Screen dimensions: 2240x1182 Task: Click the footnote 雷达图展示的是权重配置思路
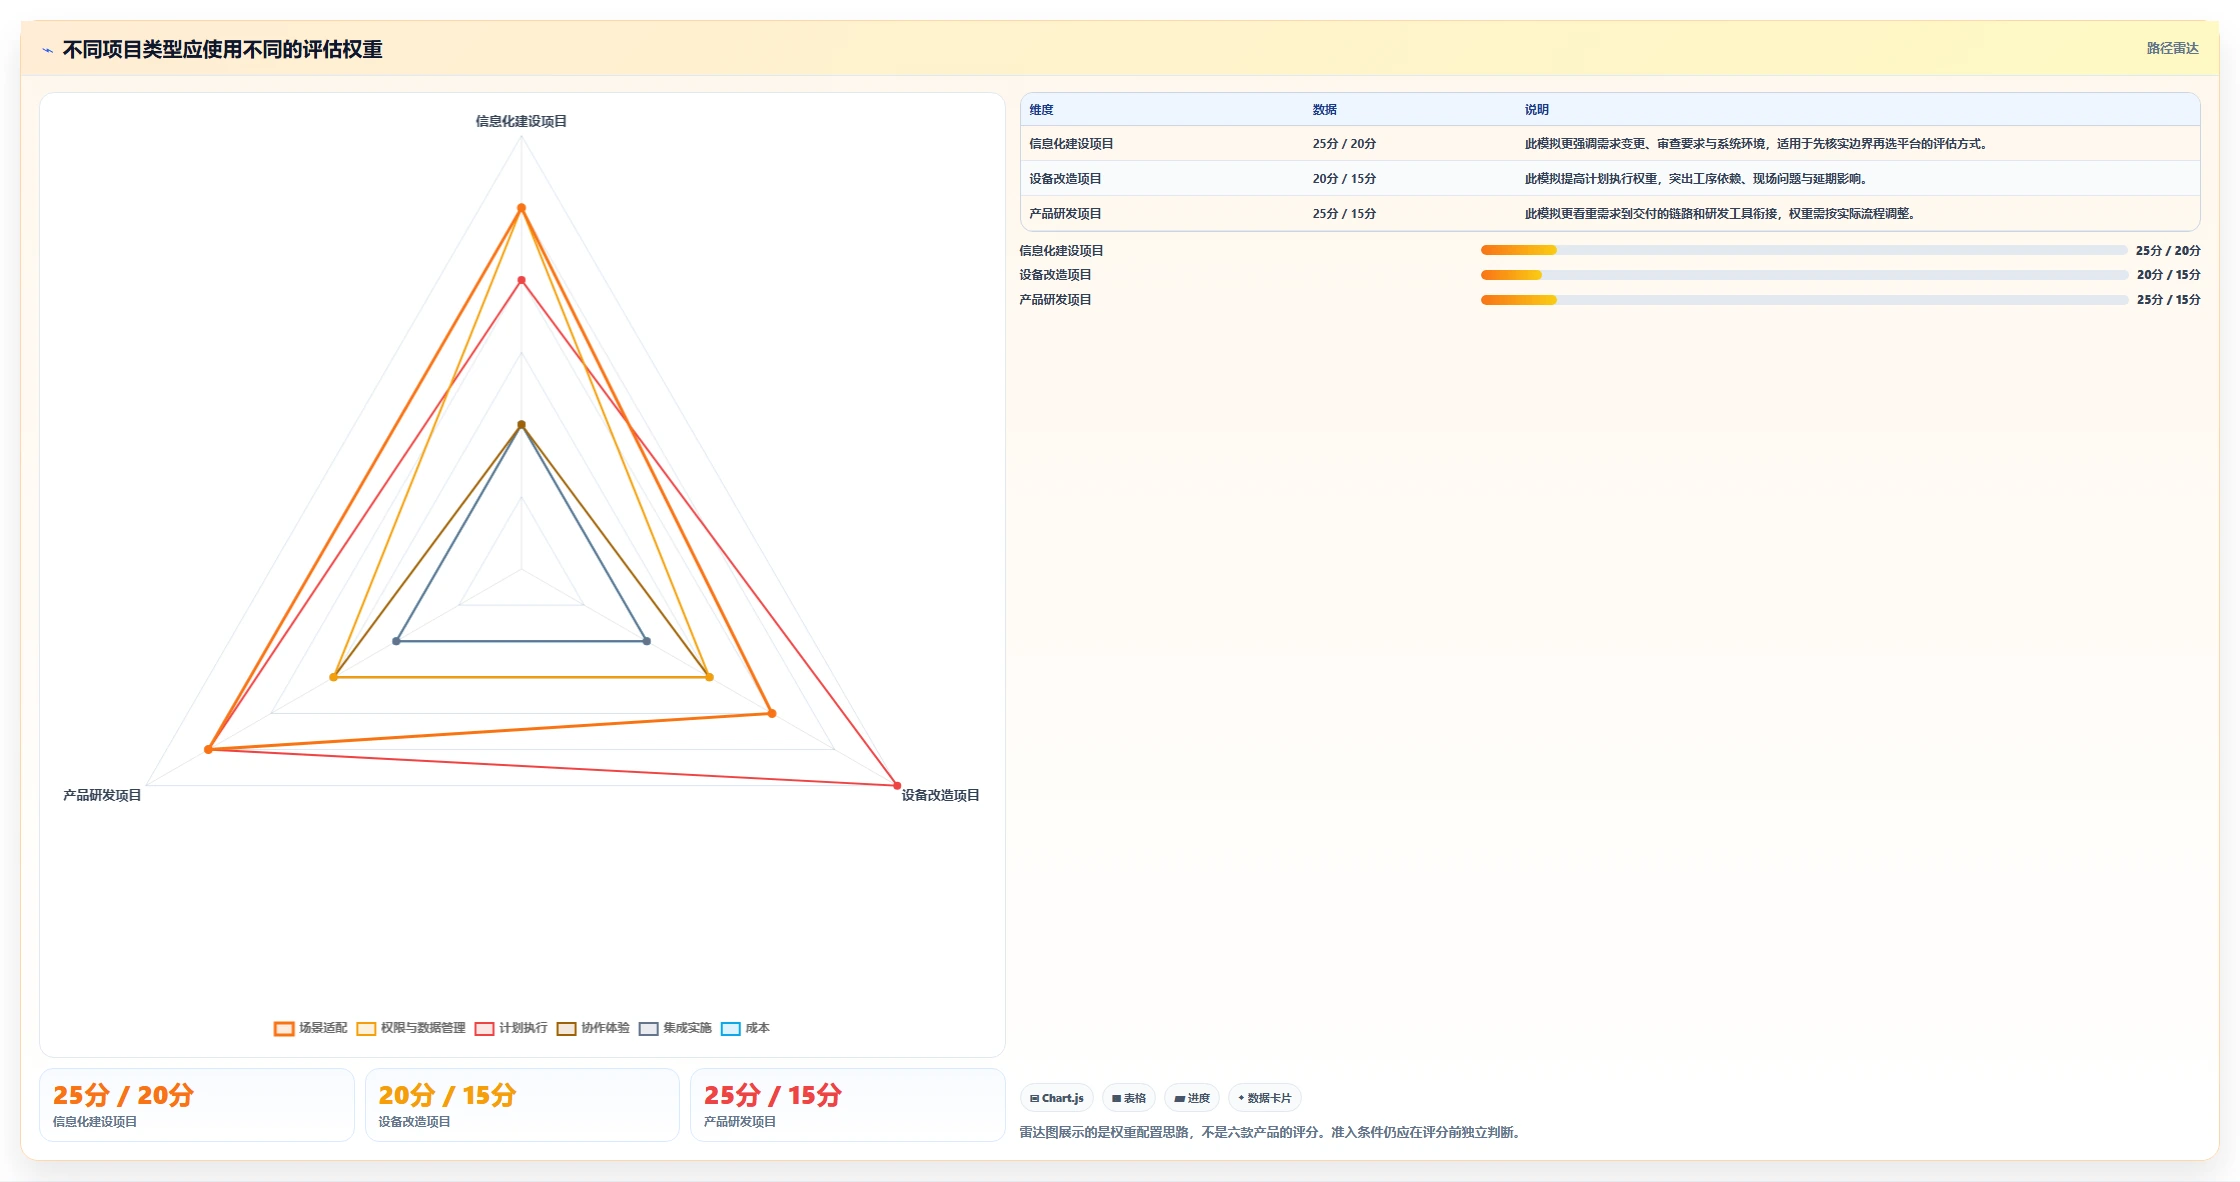tap(1272, 1133)
